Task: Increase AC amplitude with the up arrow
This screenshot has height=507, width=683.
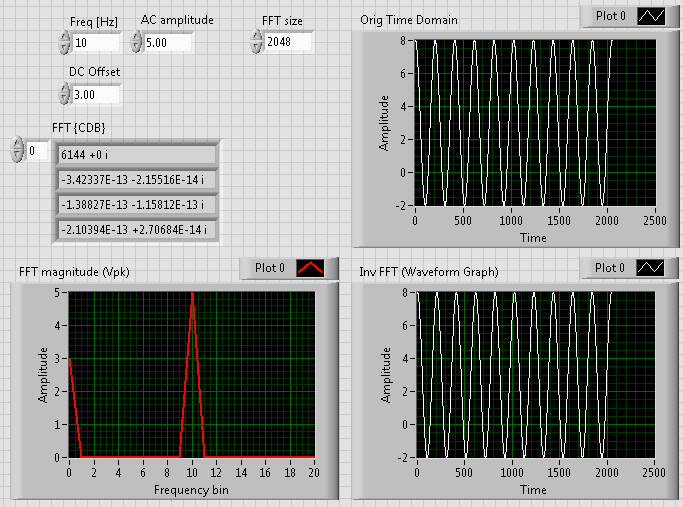Action: coord(136,36)
